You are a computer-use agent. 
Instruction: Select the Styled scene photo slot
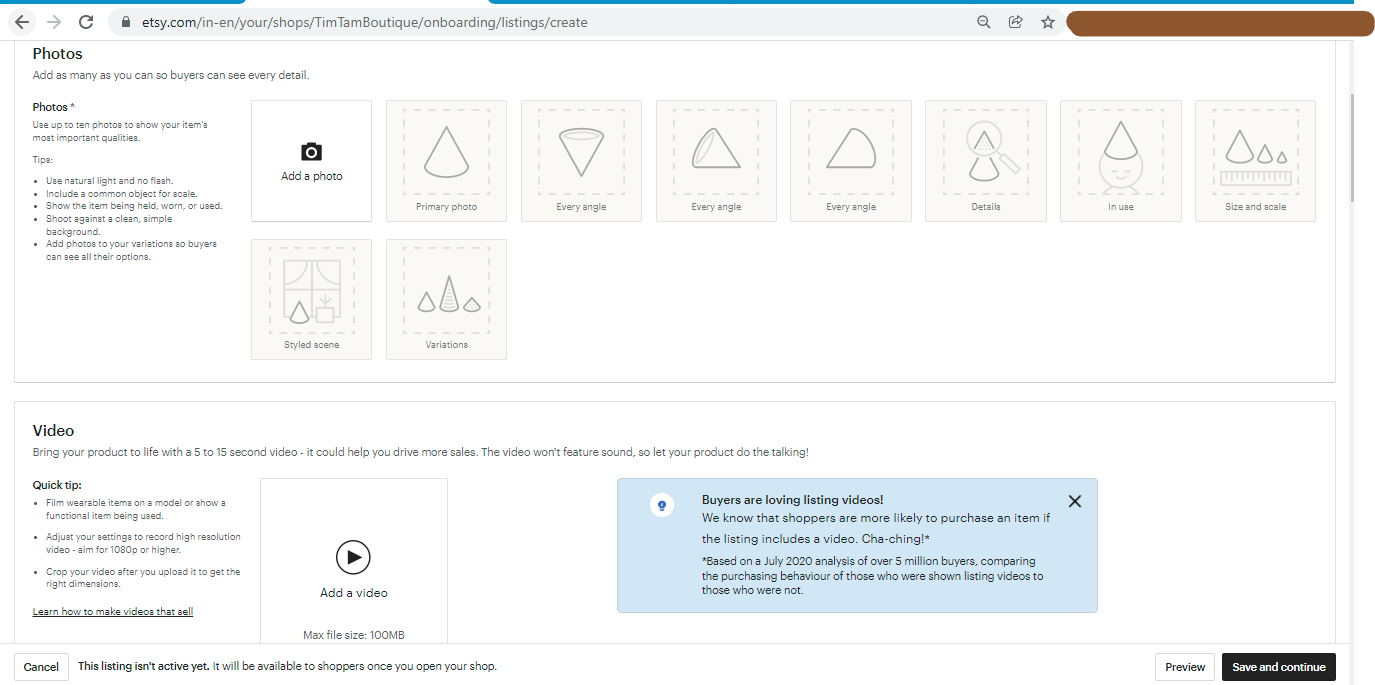[x=311, y=299]
